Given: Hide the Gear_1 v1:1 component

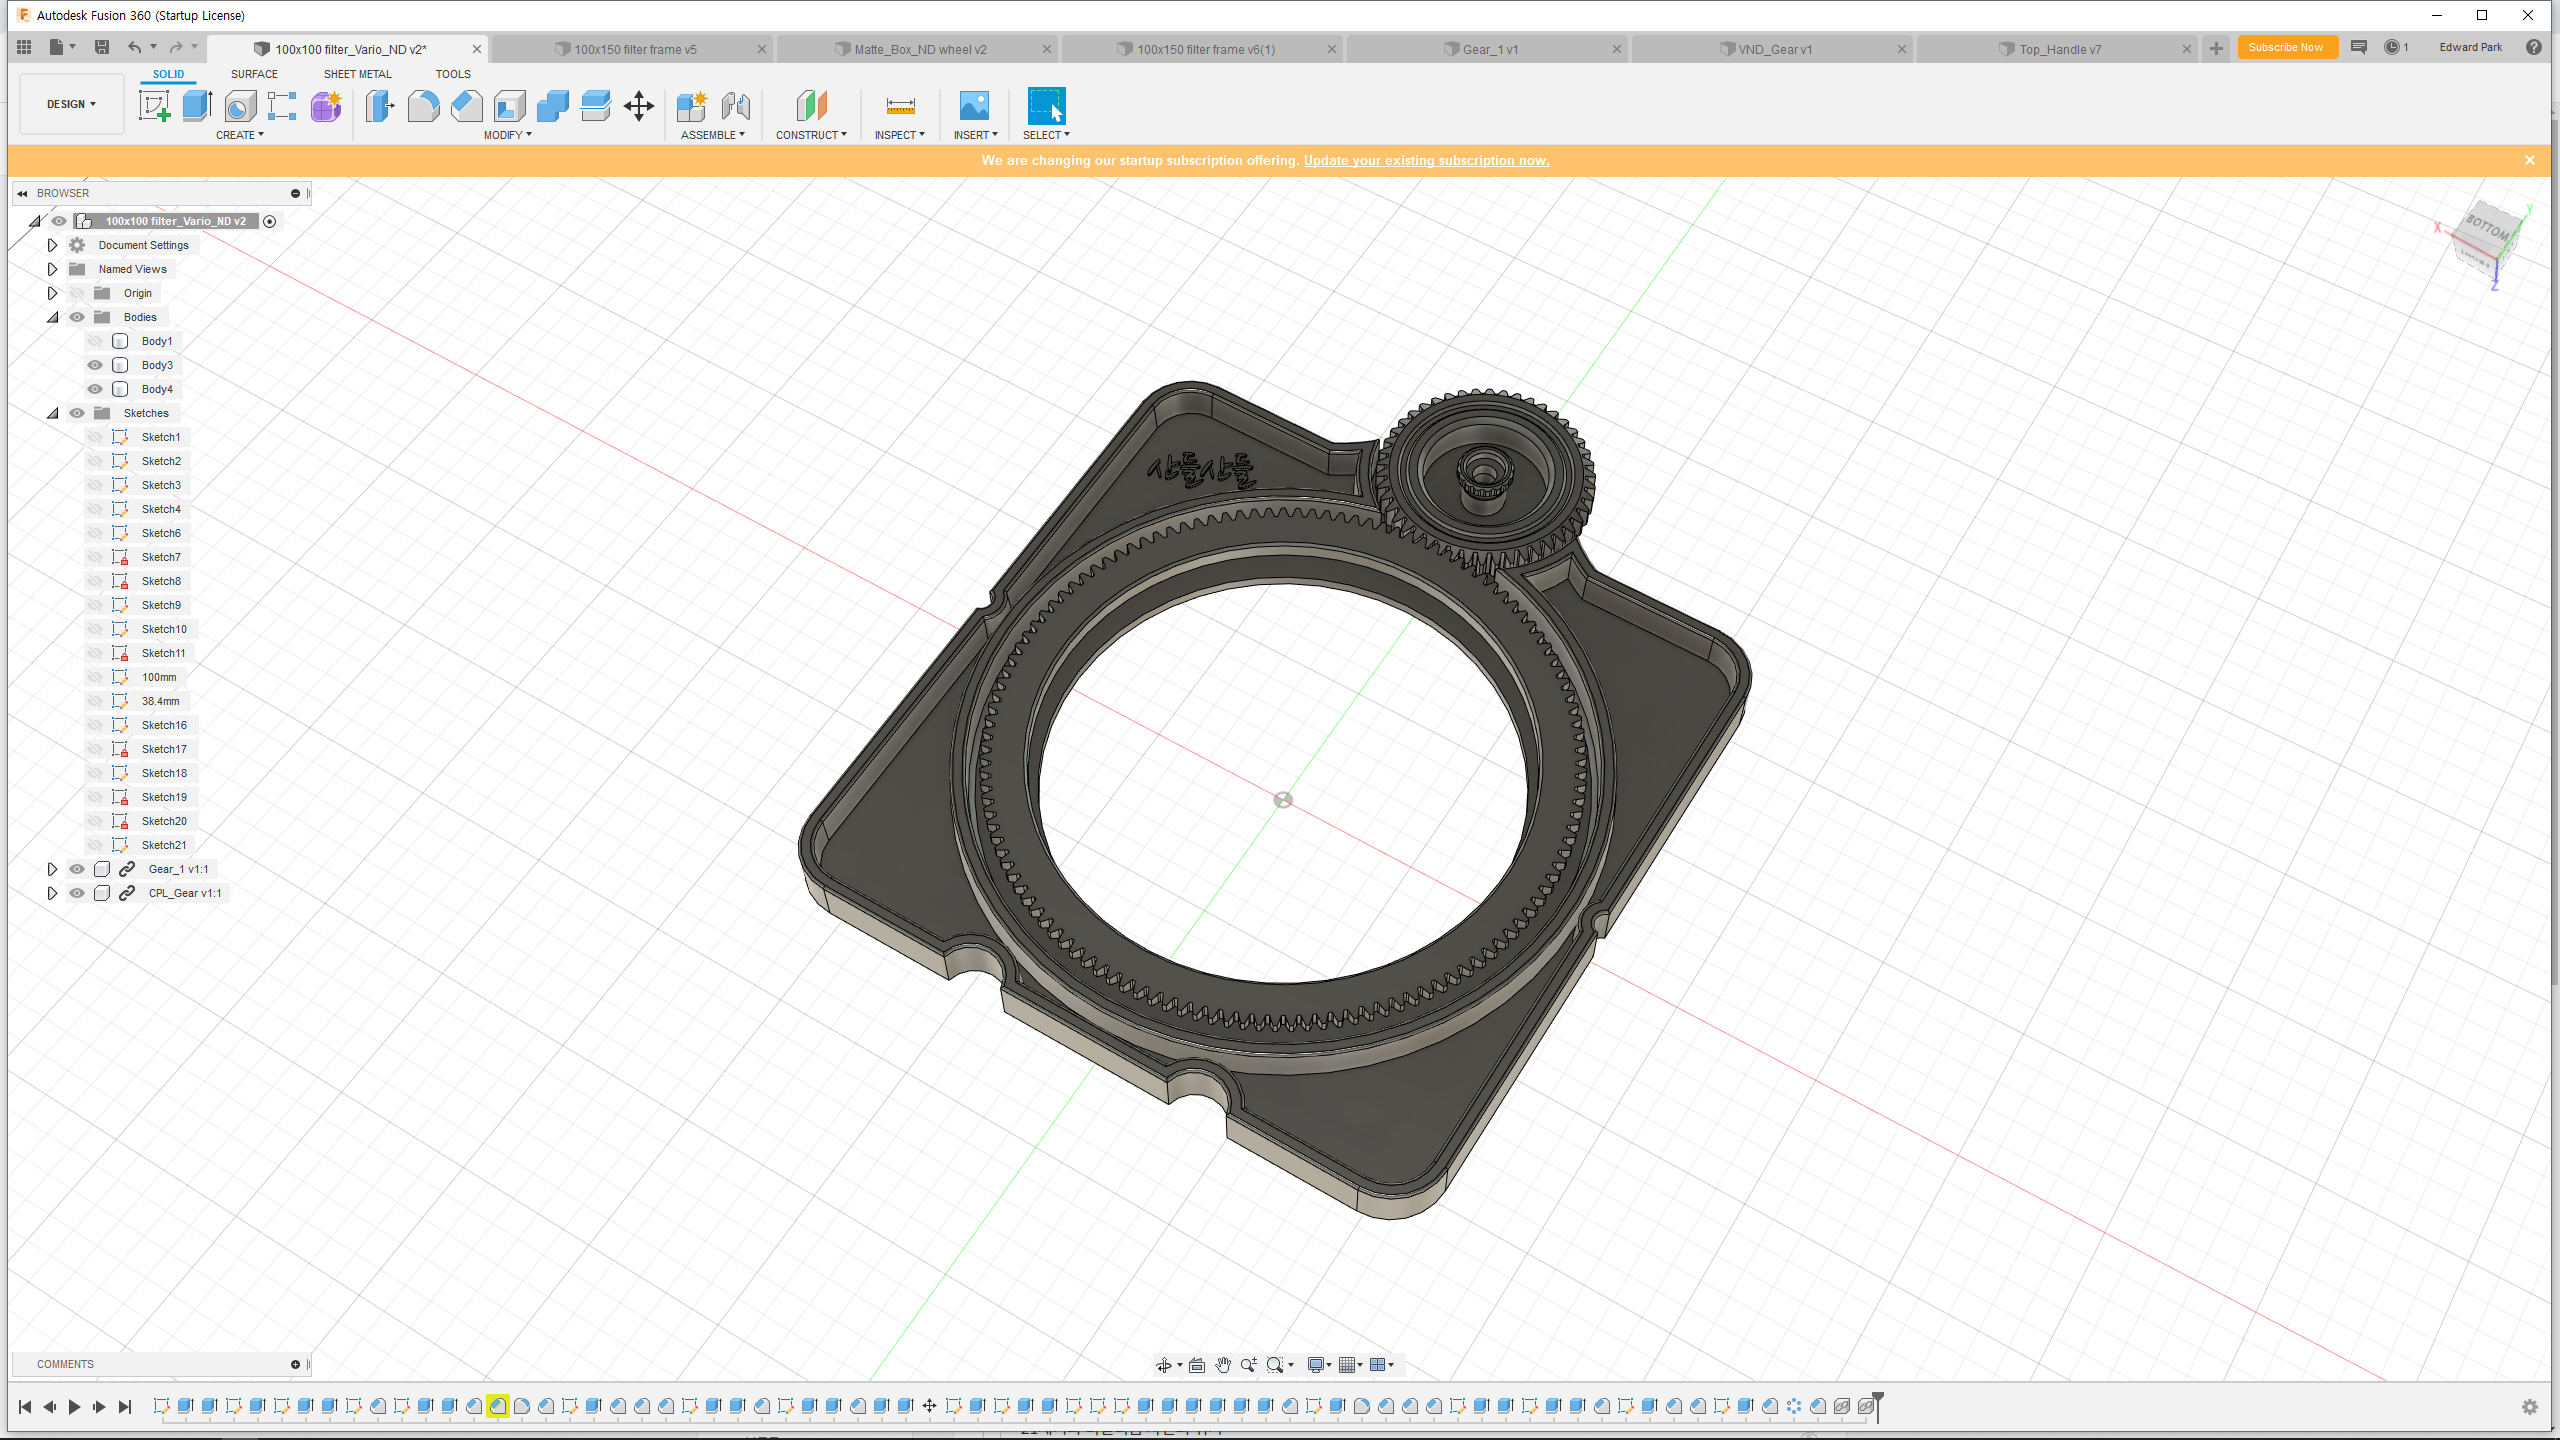Looking at the screenshot, I should pos(77,869).
